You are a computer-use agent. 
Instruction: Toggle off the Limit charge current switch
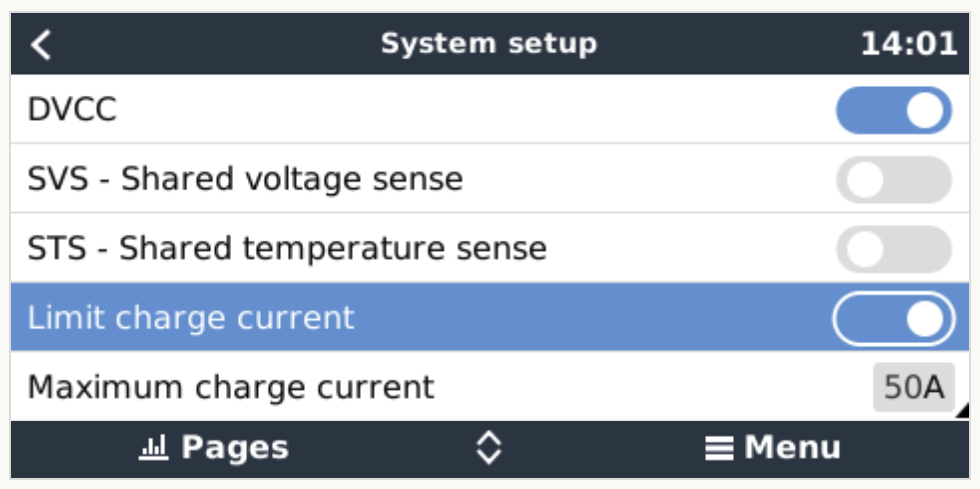tap(894, 318)
